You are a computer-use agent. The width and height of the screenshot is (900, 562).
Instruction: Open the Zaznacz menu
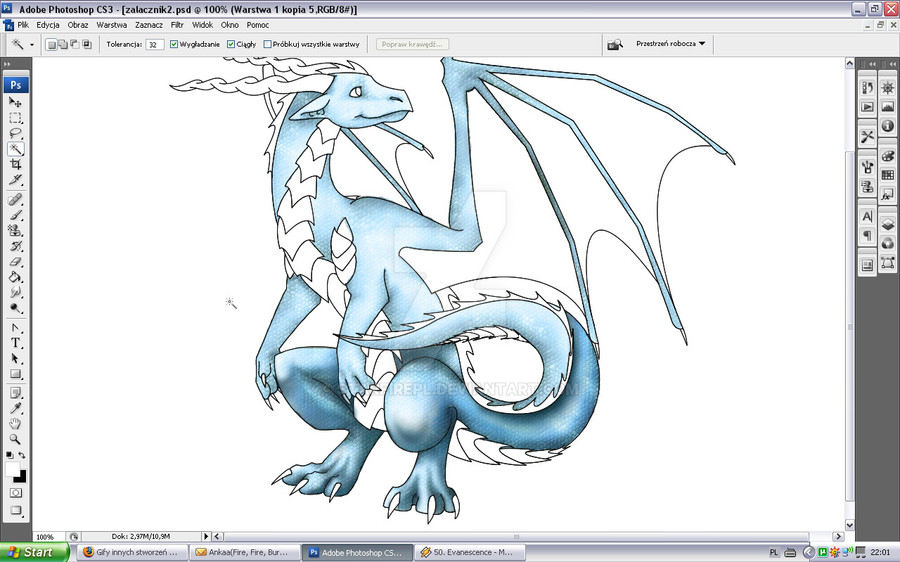(x=149, y=25)
